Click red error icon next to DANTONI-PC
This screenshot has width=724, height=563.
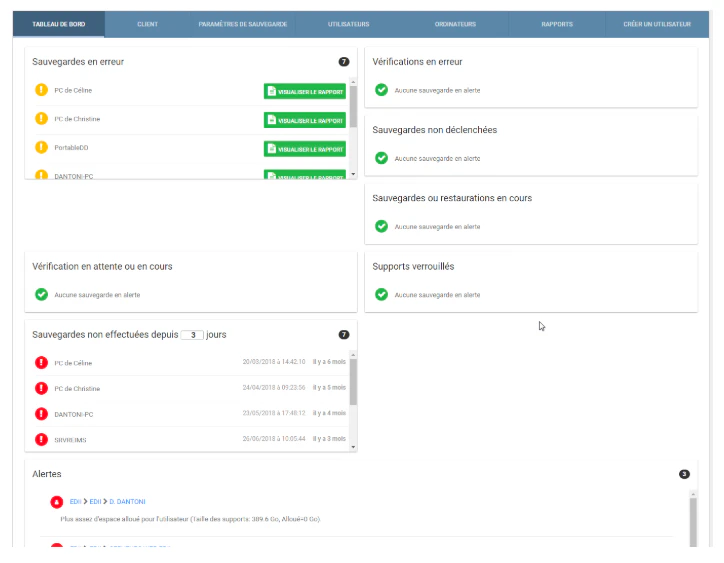pos(41,414)
